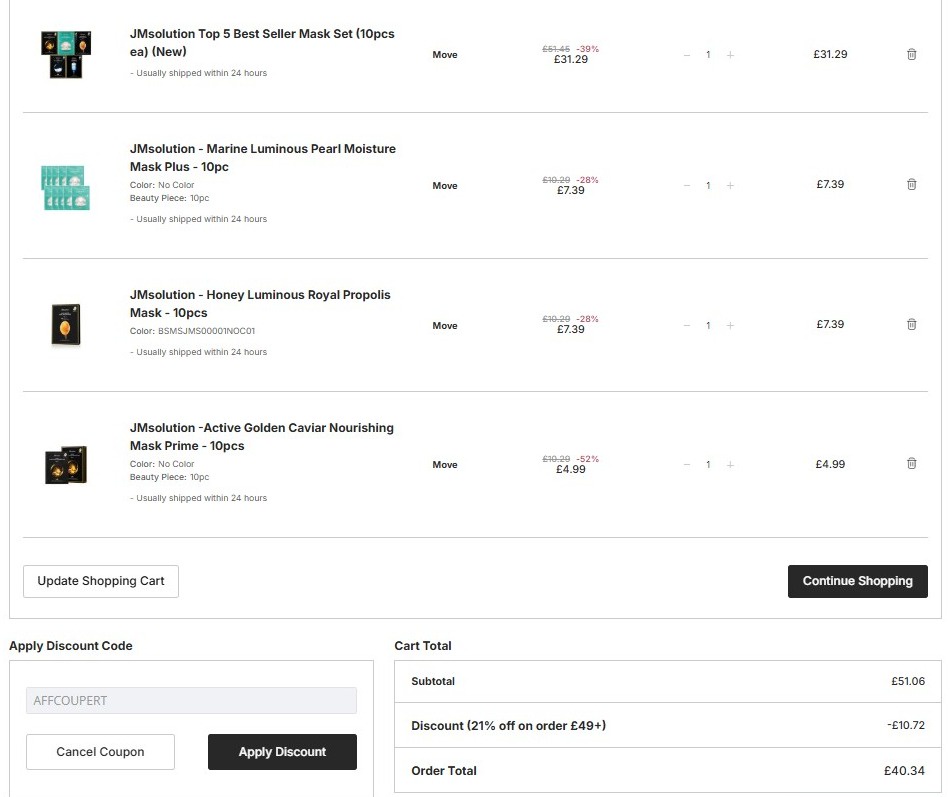Click the Cancel Coupon button

click(x=100, y=752)
